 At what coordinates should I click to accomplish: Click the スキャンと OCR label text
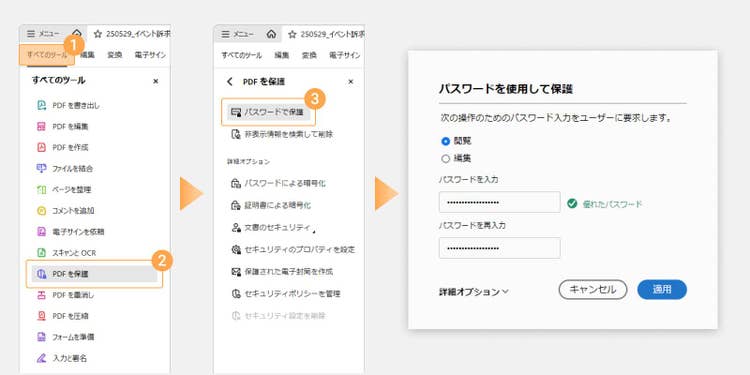coord(74,253)
